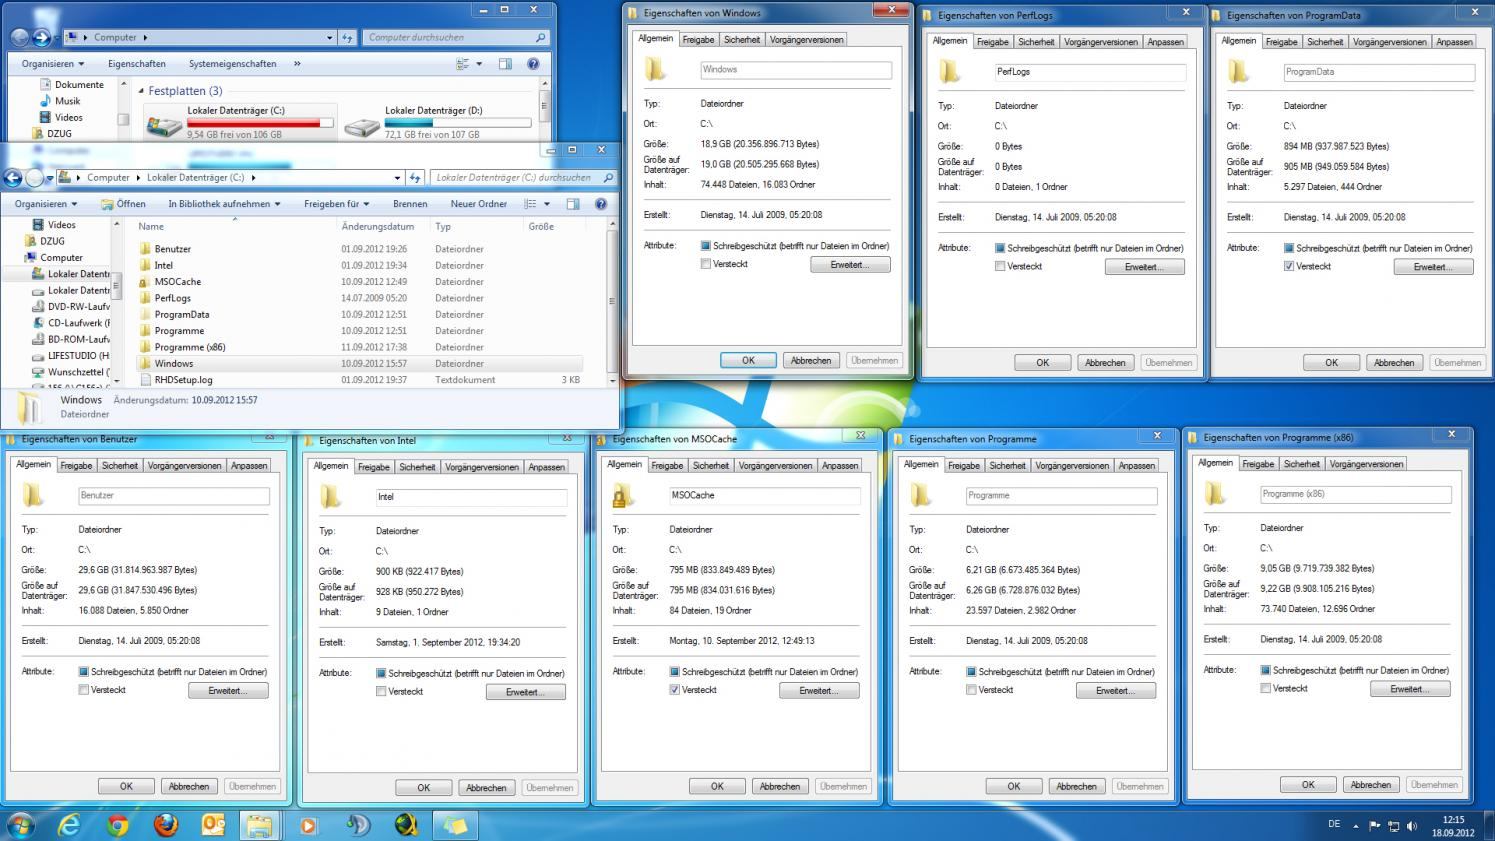Open the media player taskbar icon
The image size is (1495, 841).
[308, 826]
